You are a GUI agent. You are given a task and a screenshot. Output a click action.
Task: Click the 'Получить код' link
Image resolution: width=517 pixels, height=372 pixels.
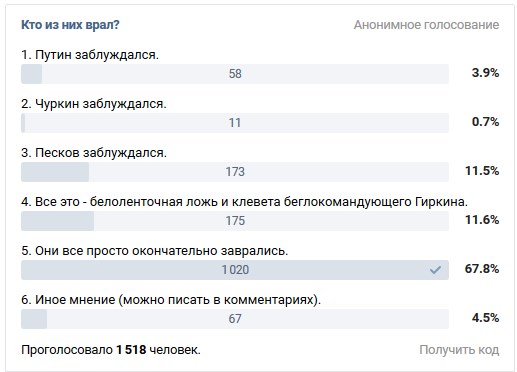(x=459, y=350)
